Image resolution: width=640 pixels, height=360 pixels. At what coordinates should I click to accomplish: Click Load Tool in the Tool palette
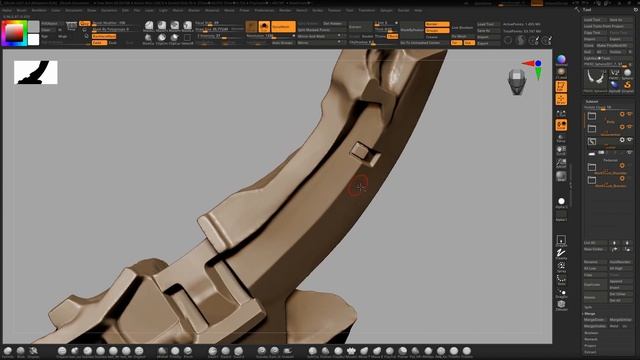594,20
